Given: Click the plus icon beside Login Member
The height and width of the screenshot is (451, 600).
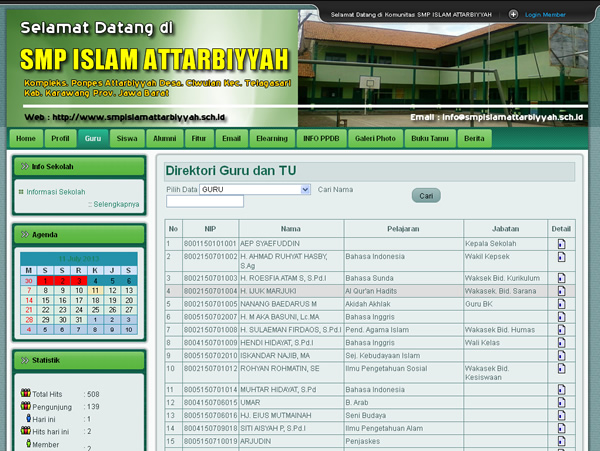Looking at the screenshot, I should pos(513,15).
